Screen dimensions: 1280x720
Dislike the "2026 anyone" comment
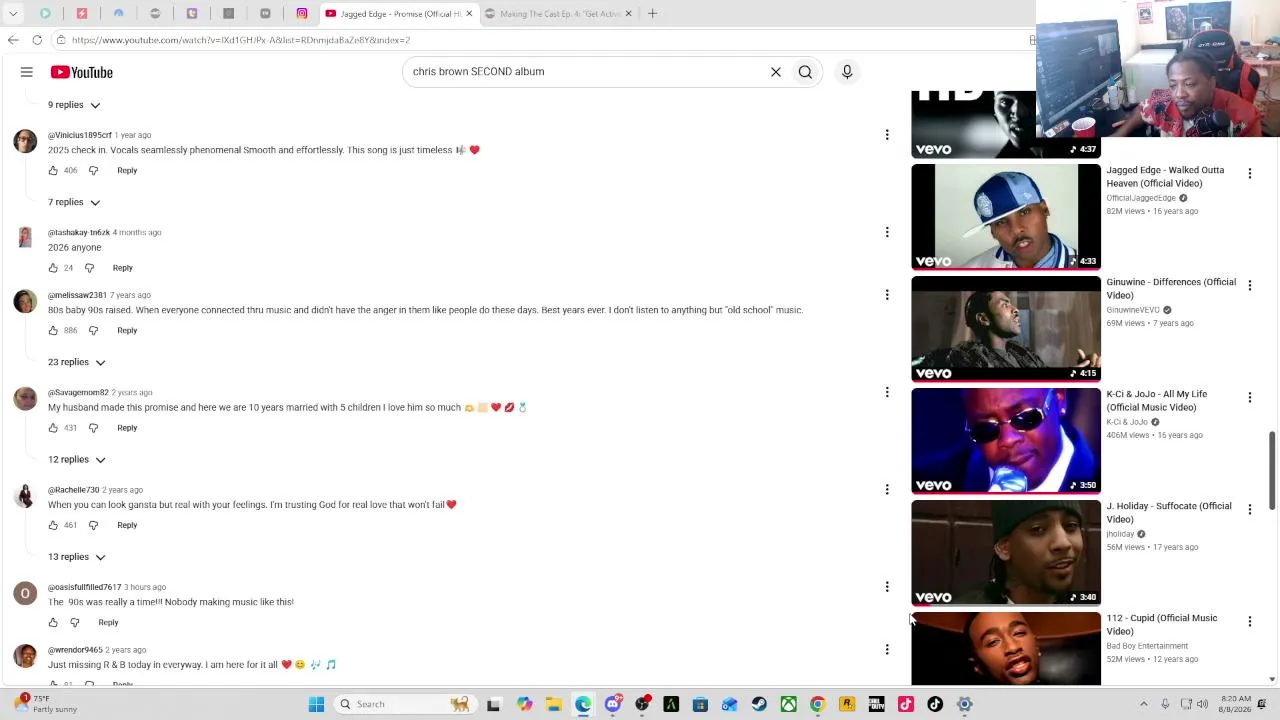point(89,268)
